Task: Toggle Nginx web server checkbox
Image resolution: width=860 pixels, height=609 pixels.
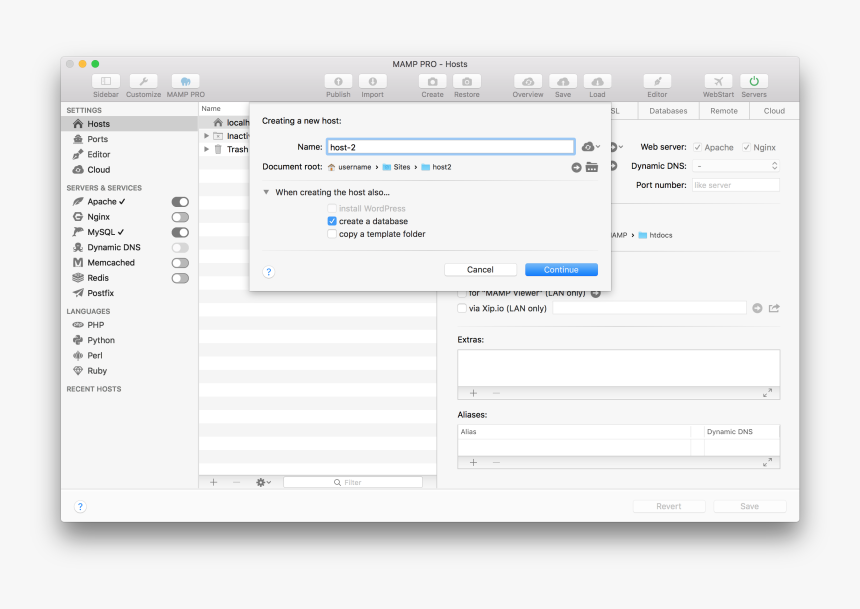Action: (x=746, y=147)
